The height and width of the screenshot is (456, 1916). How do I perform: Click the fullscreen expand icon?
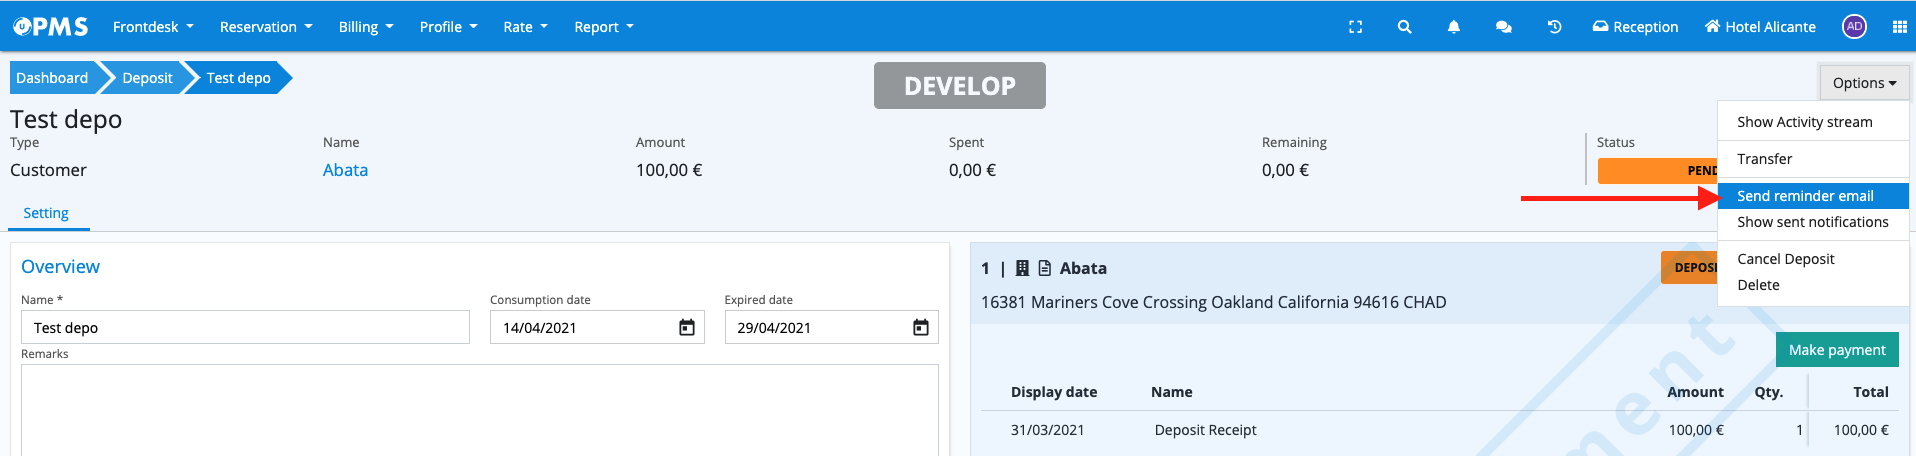pyautogui.click(x=1355, y=27)
